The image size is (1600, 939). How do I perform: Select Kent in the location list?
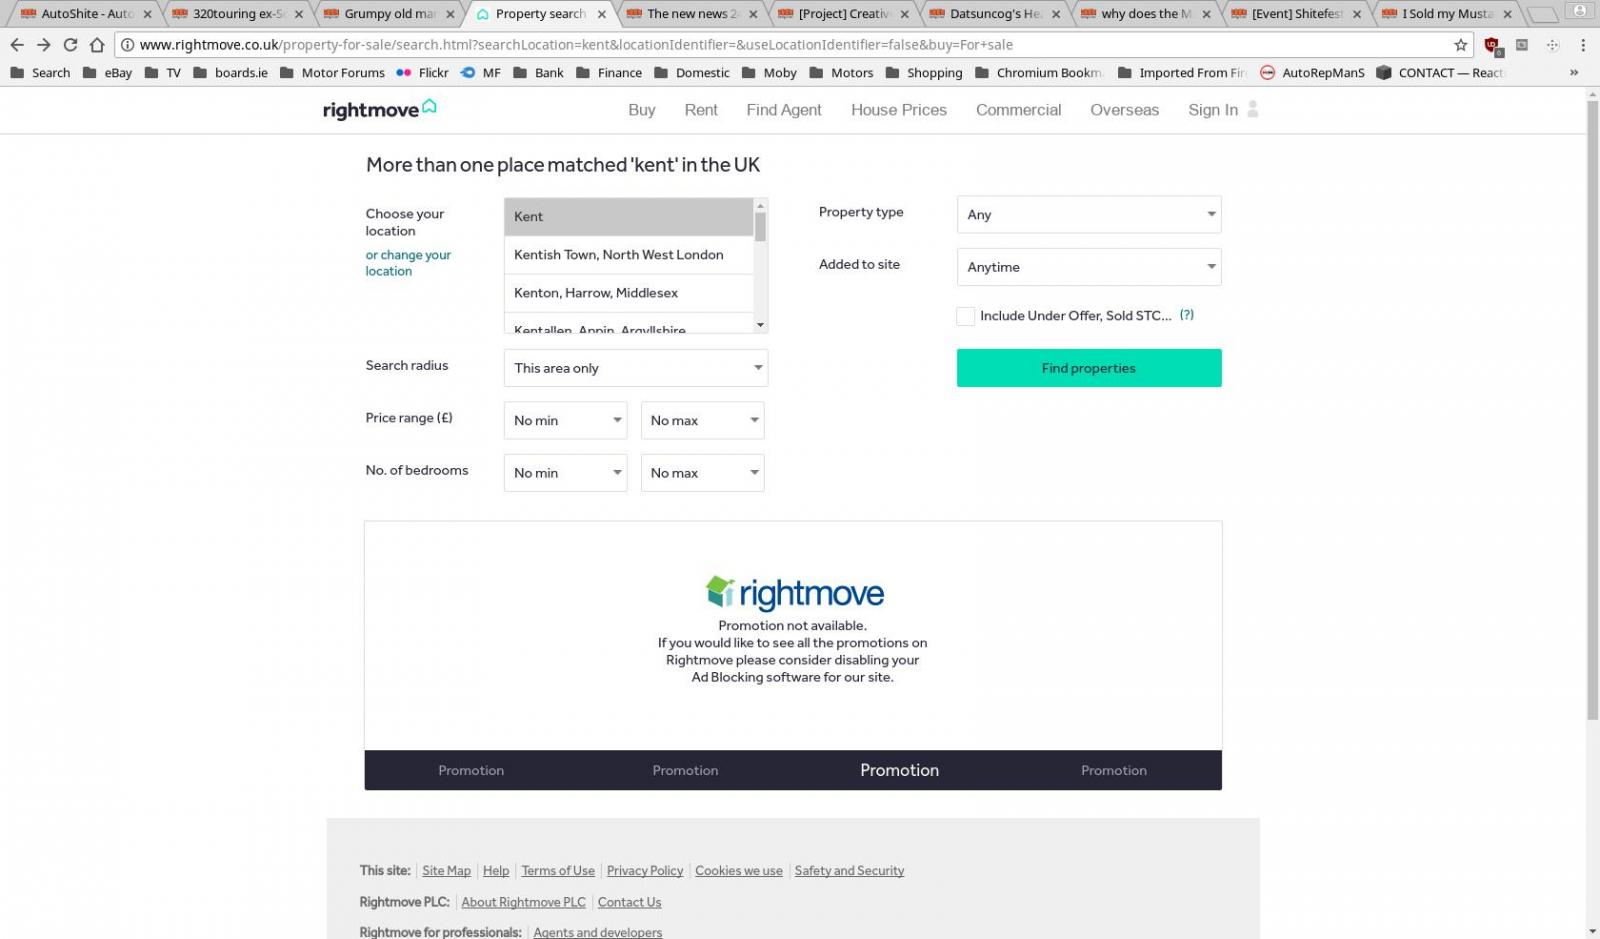point(629,217)
